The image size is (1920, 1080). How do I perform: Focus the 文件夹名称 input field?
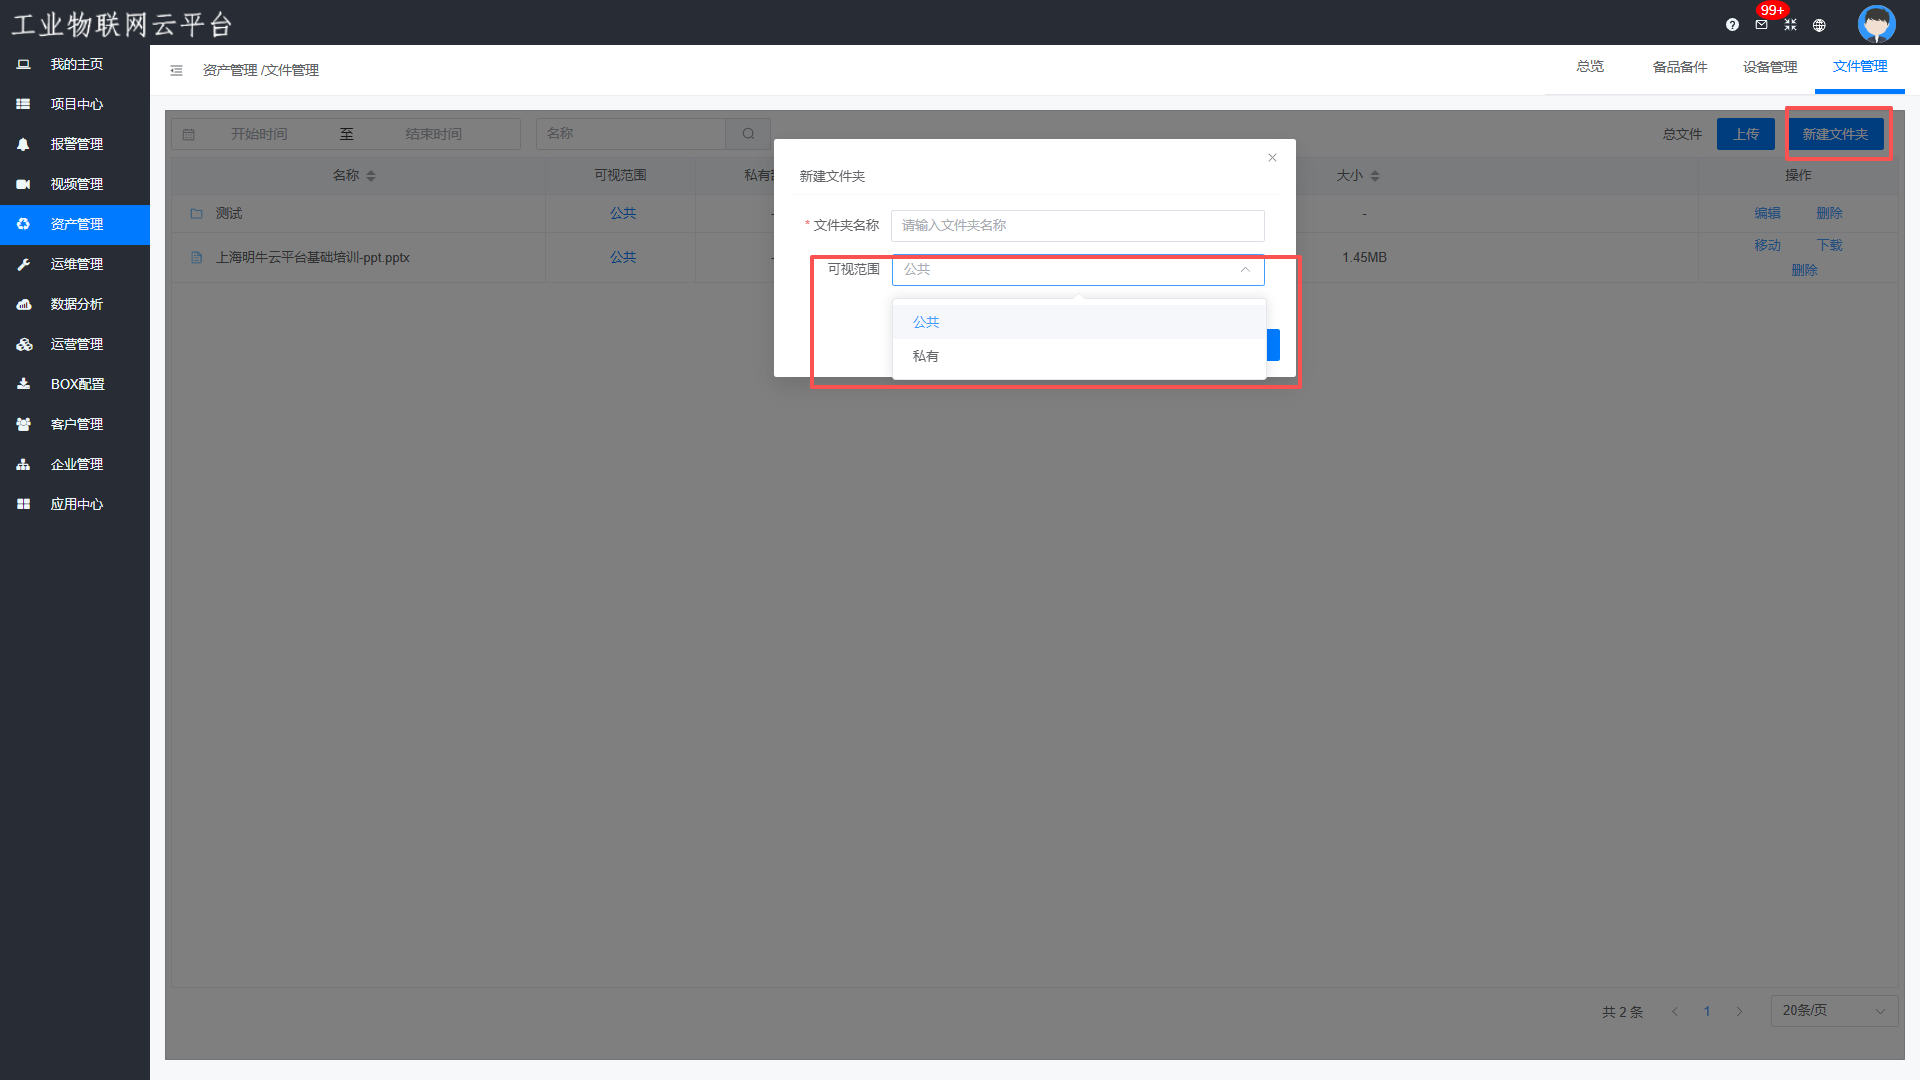point(1077,226)
